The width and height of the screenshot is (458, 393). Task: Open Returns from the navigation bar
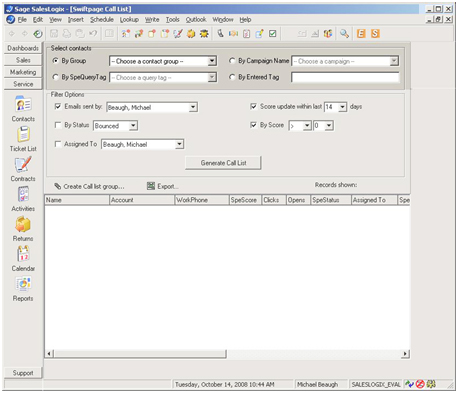pyautogui.click(x=23, y=229)
